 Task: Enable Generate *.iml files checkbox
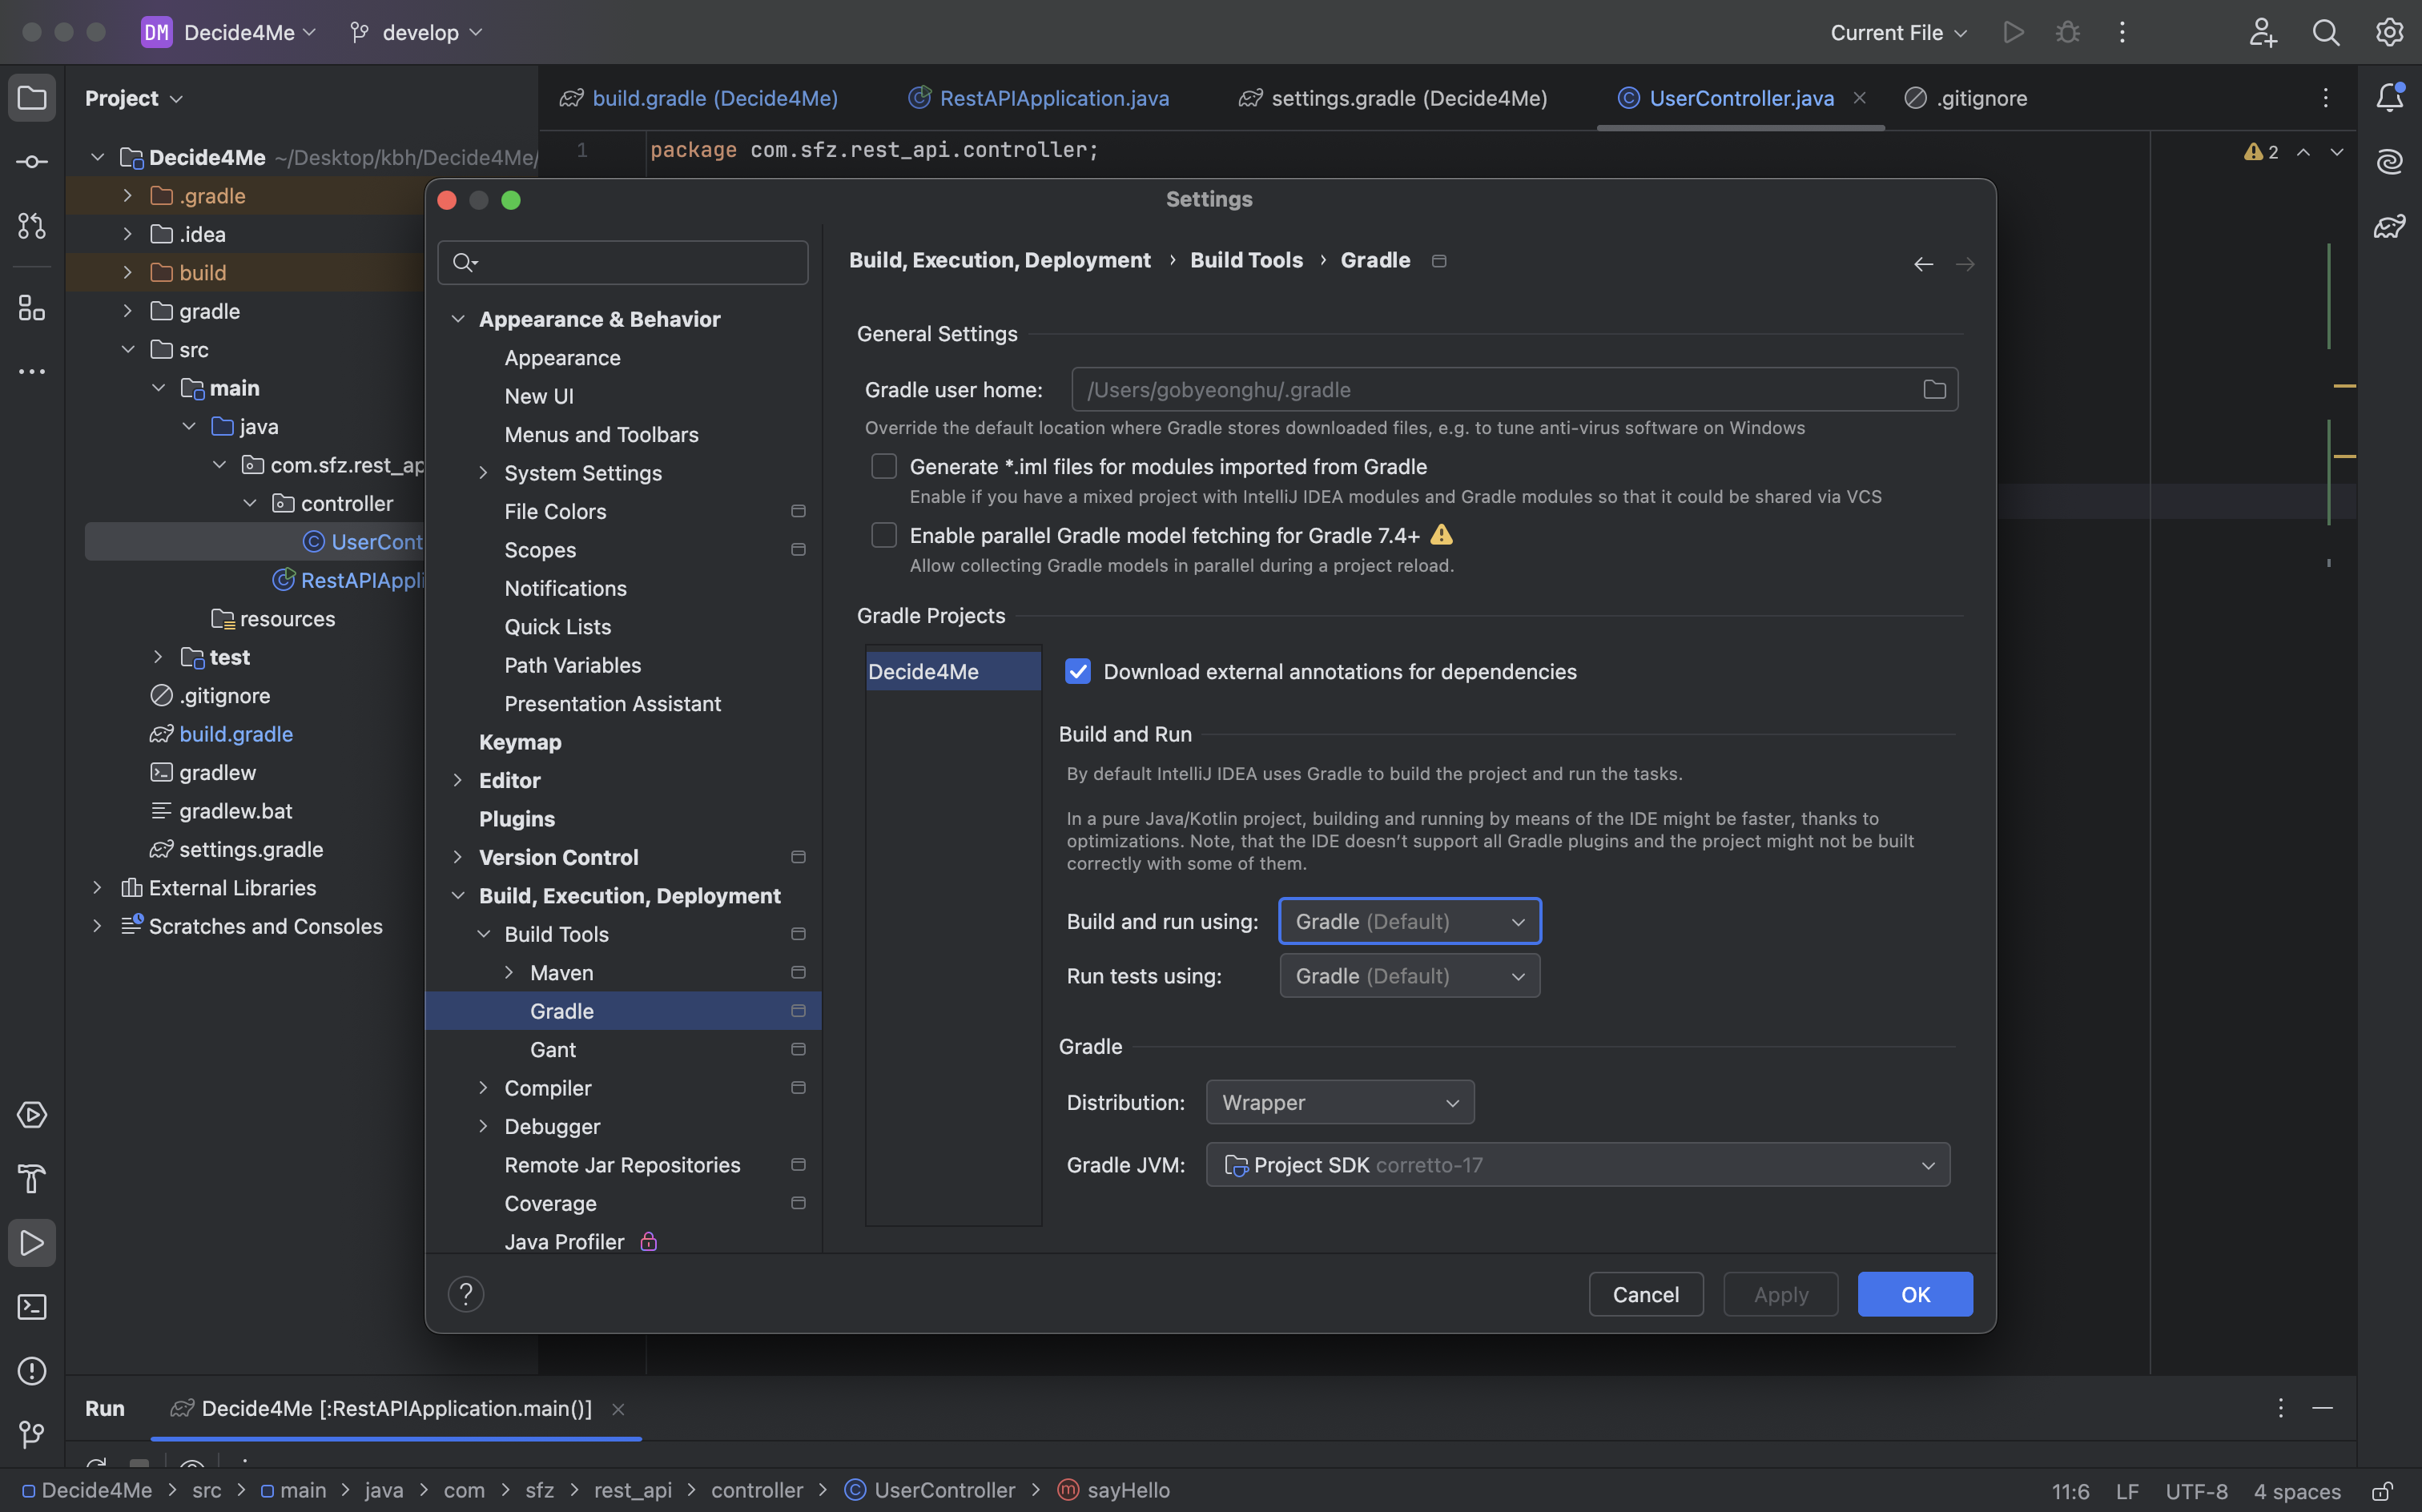click(x=884, y=467)
